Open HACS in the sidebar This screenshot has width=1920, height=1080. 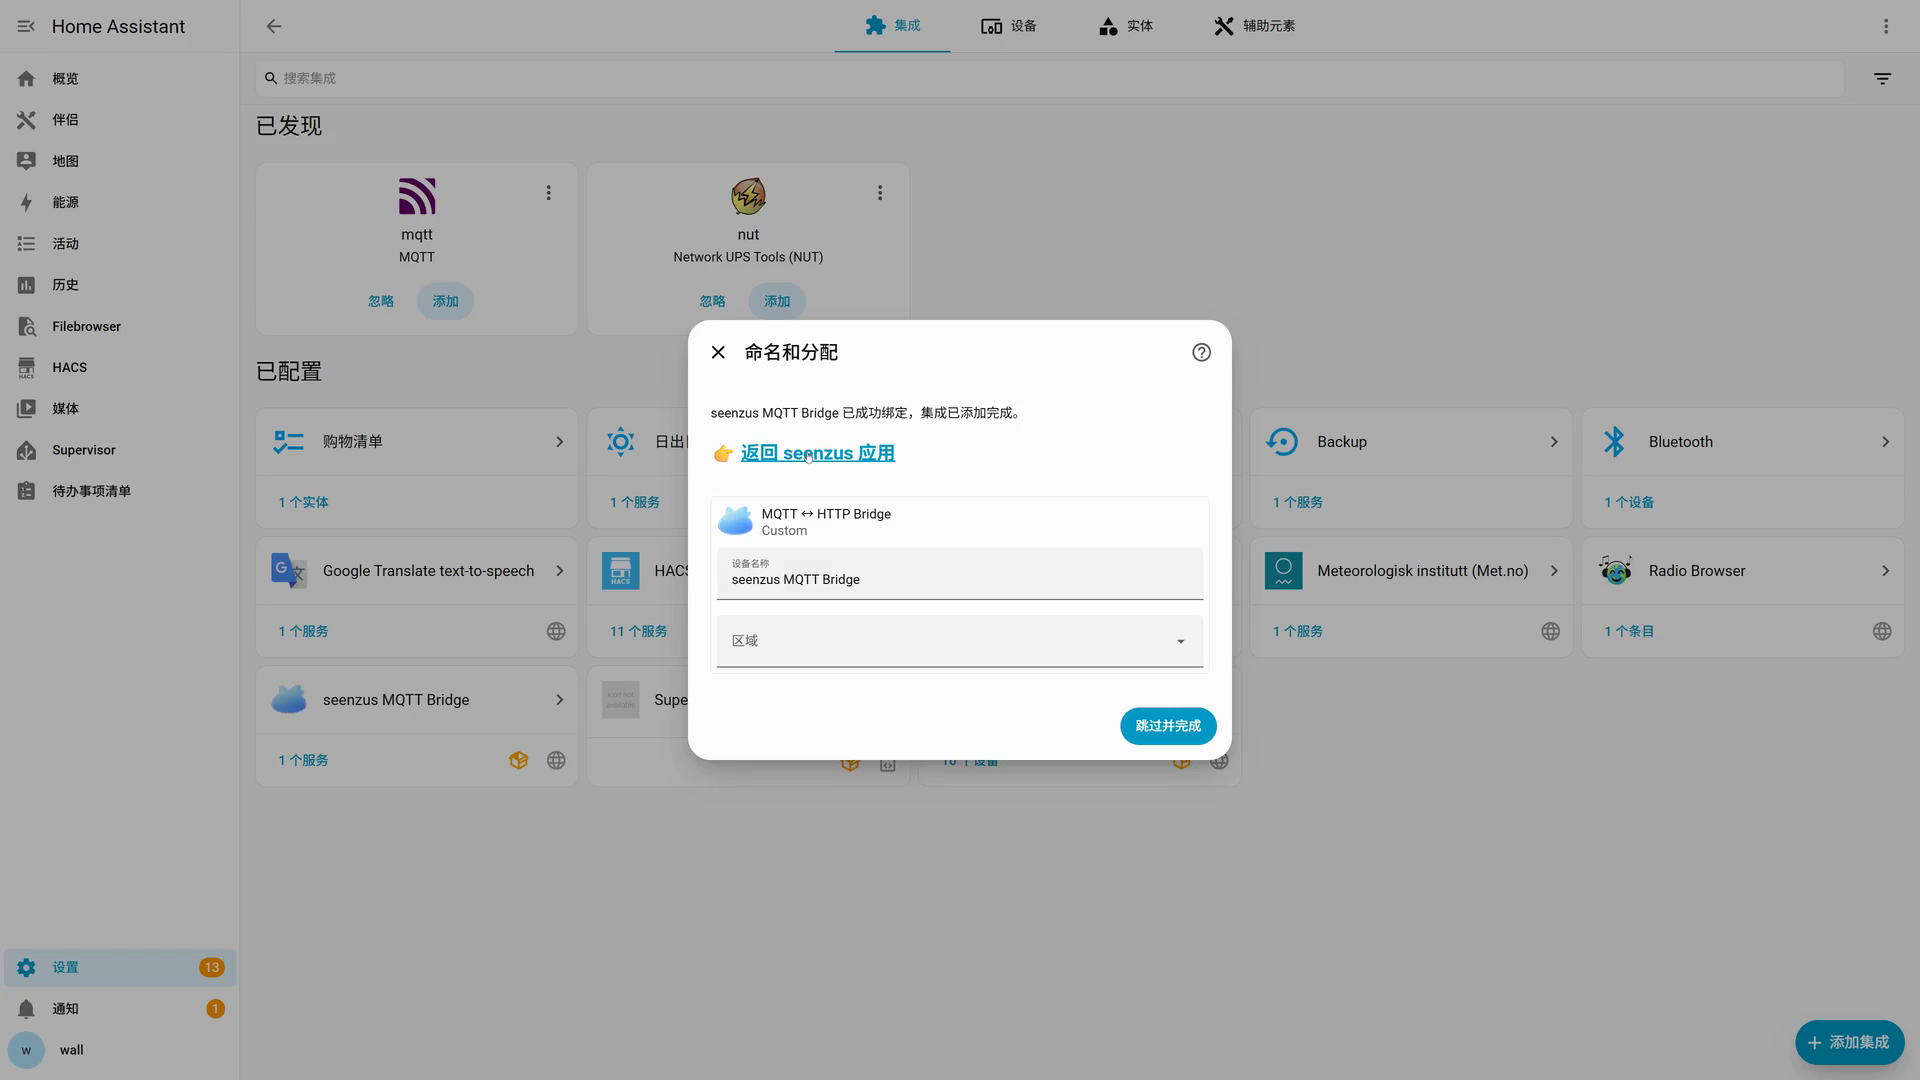(120, 367)
